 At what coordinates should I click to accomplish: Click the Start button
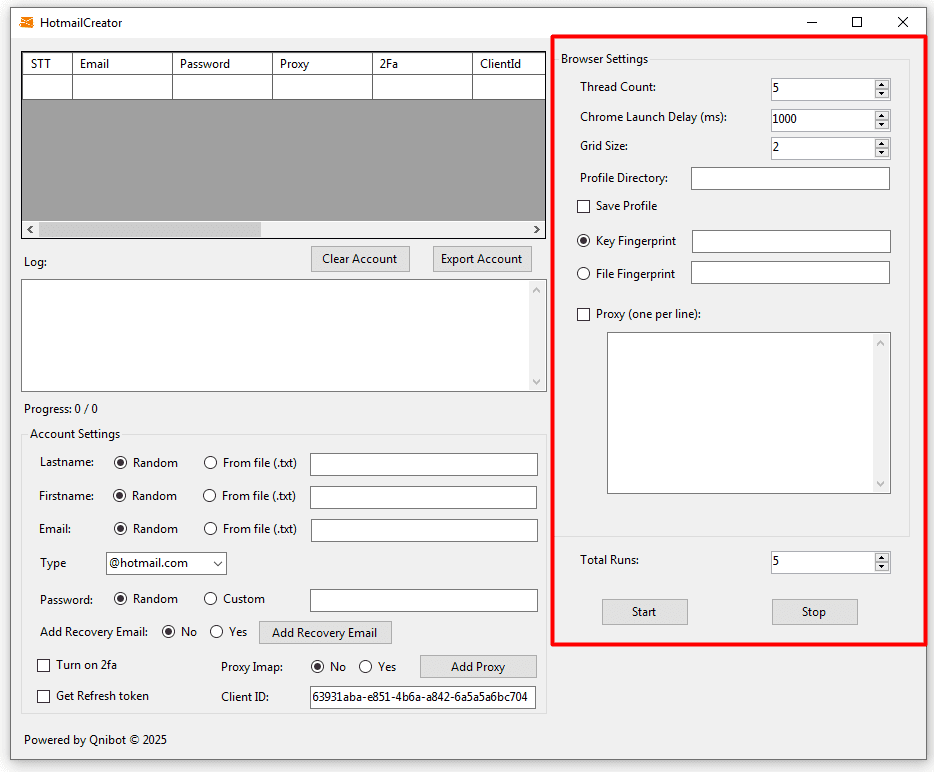645,612
